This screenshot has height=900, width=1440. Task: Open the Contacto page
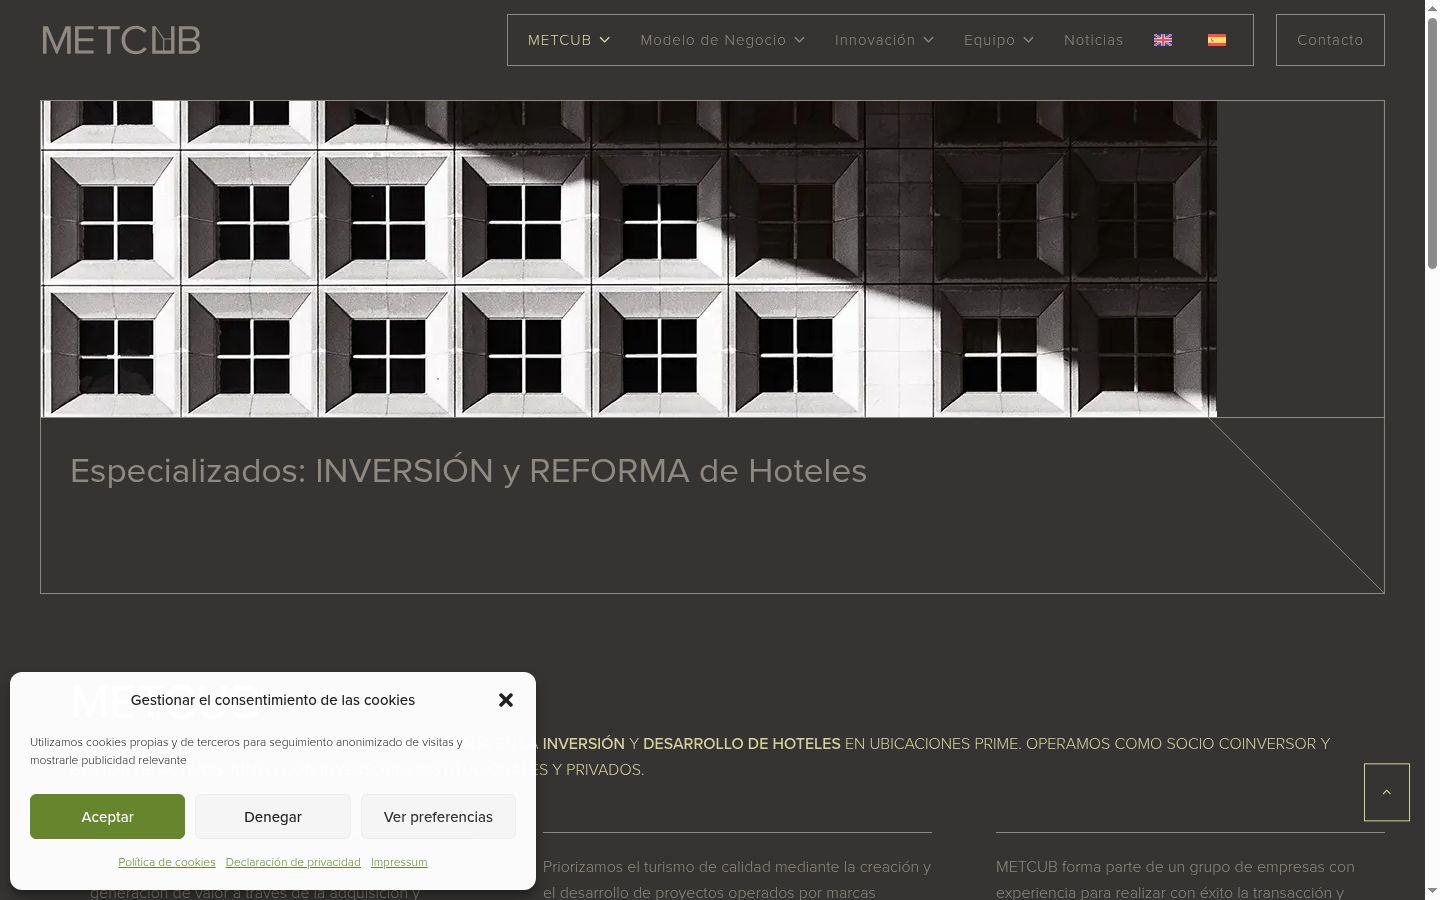[1330, 40]
